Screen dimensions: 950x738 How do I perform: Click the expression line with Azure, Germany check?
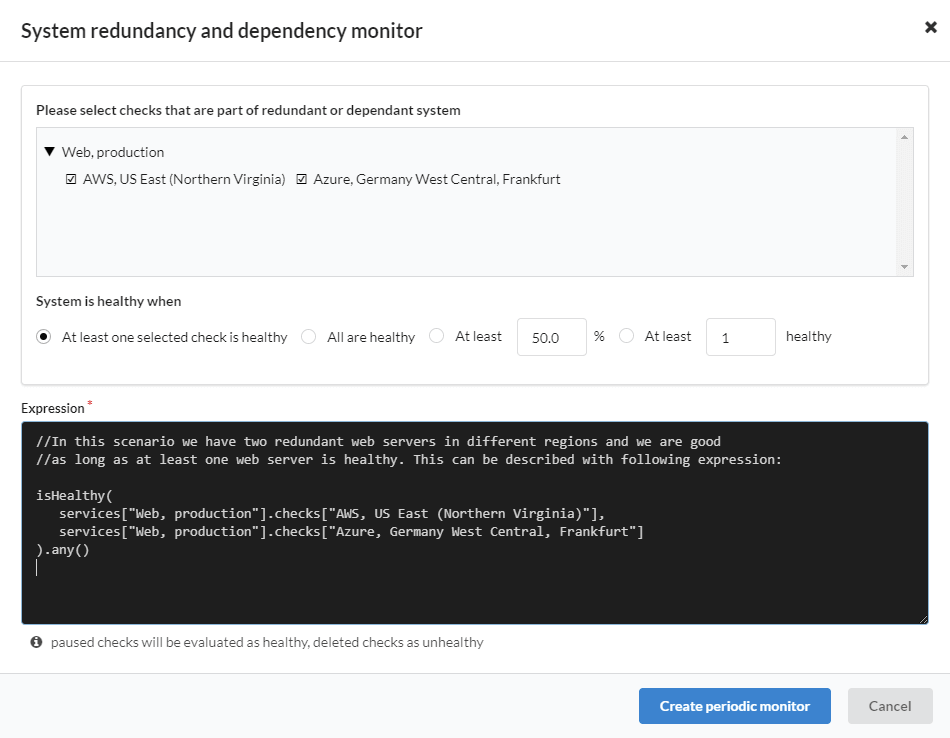pyautogui.click(x=351, y=532)
